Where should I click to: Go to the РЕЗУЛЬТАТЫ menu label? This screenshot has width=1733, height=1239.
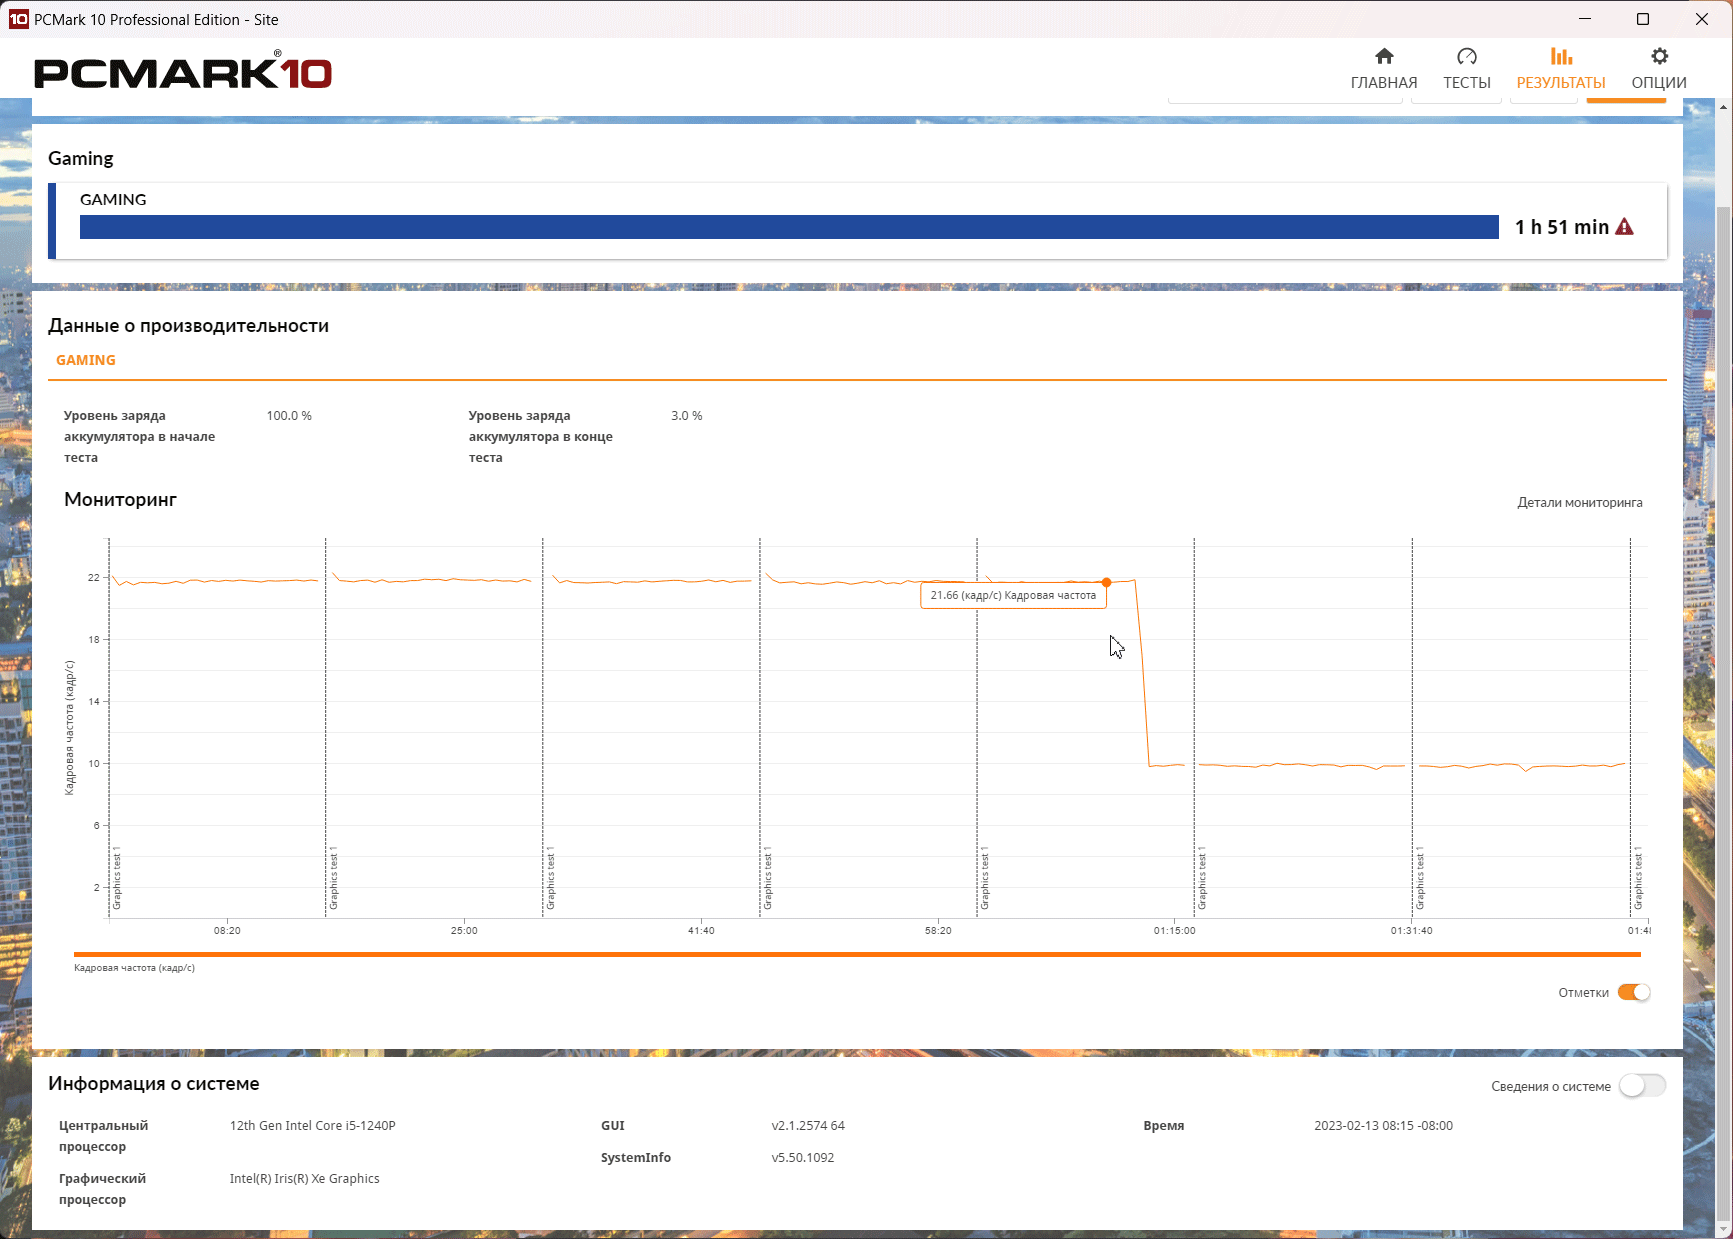pos(1561,83)
